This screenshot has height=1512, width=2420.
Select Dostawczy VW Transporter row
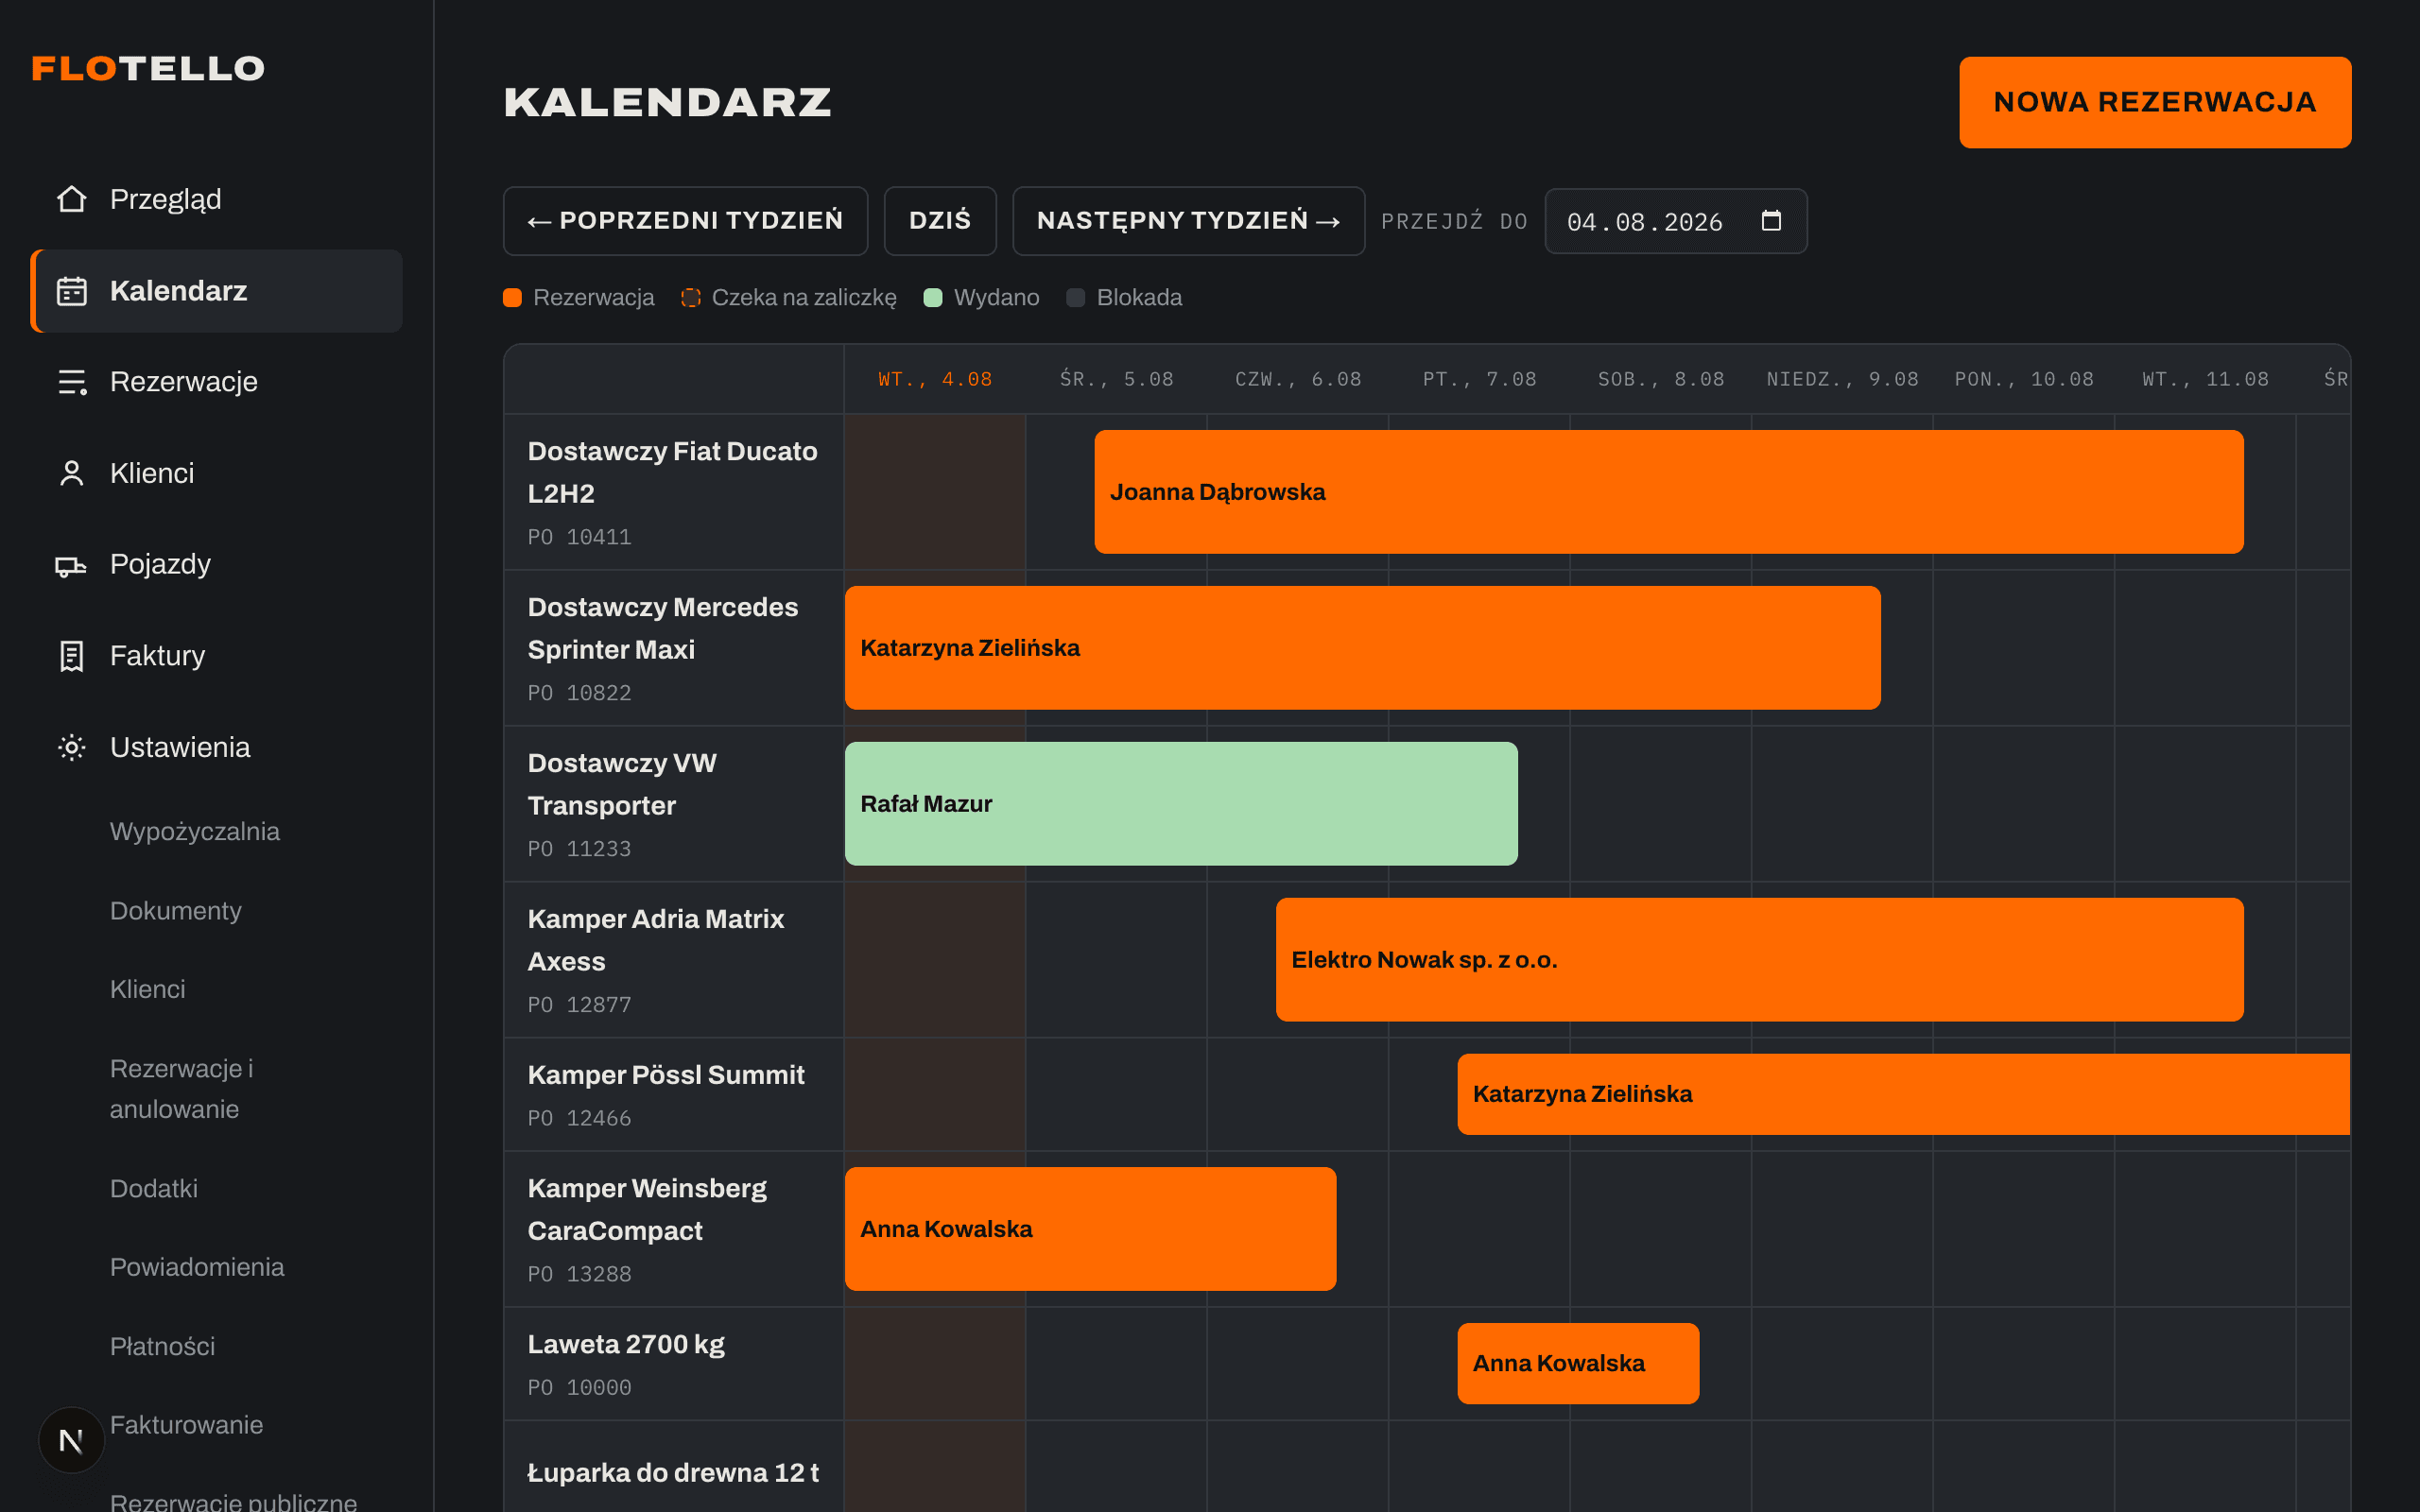pyautogui.click(x=674, y=804)
